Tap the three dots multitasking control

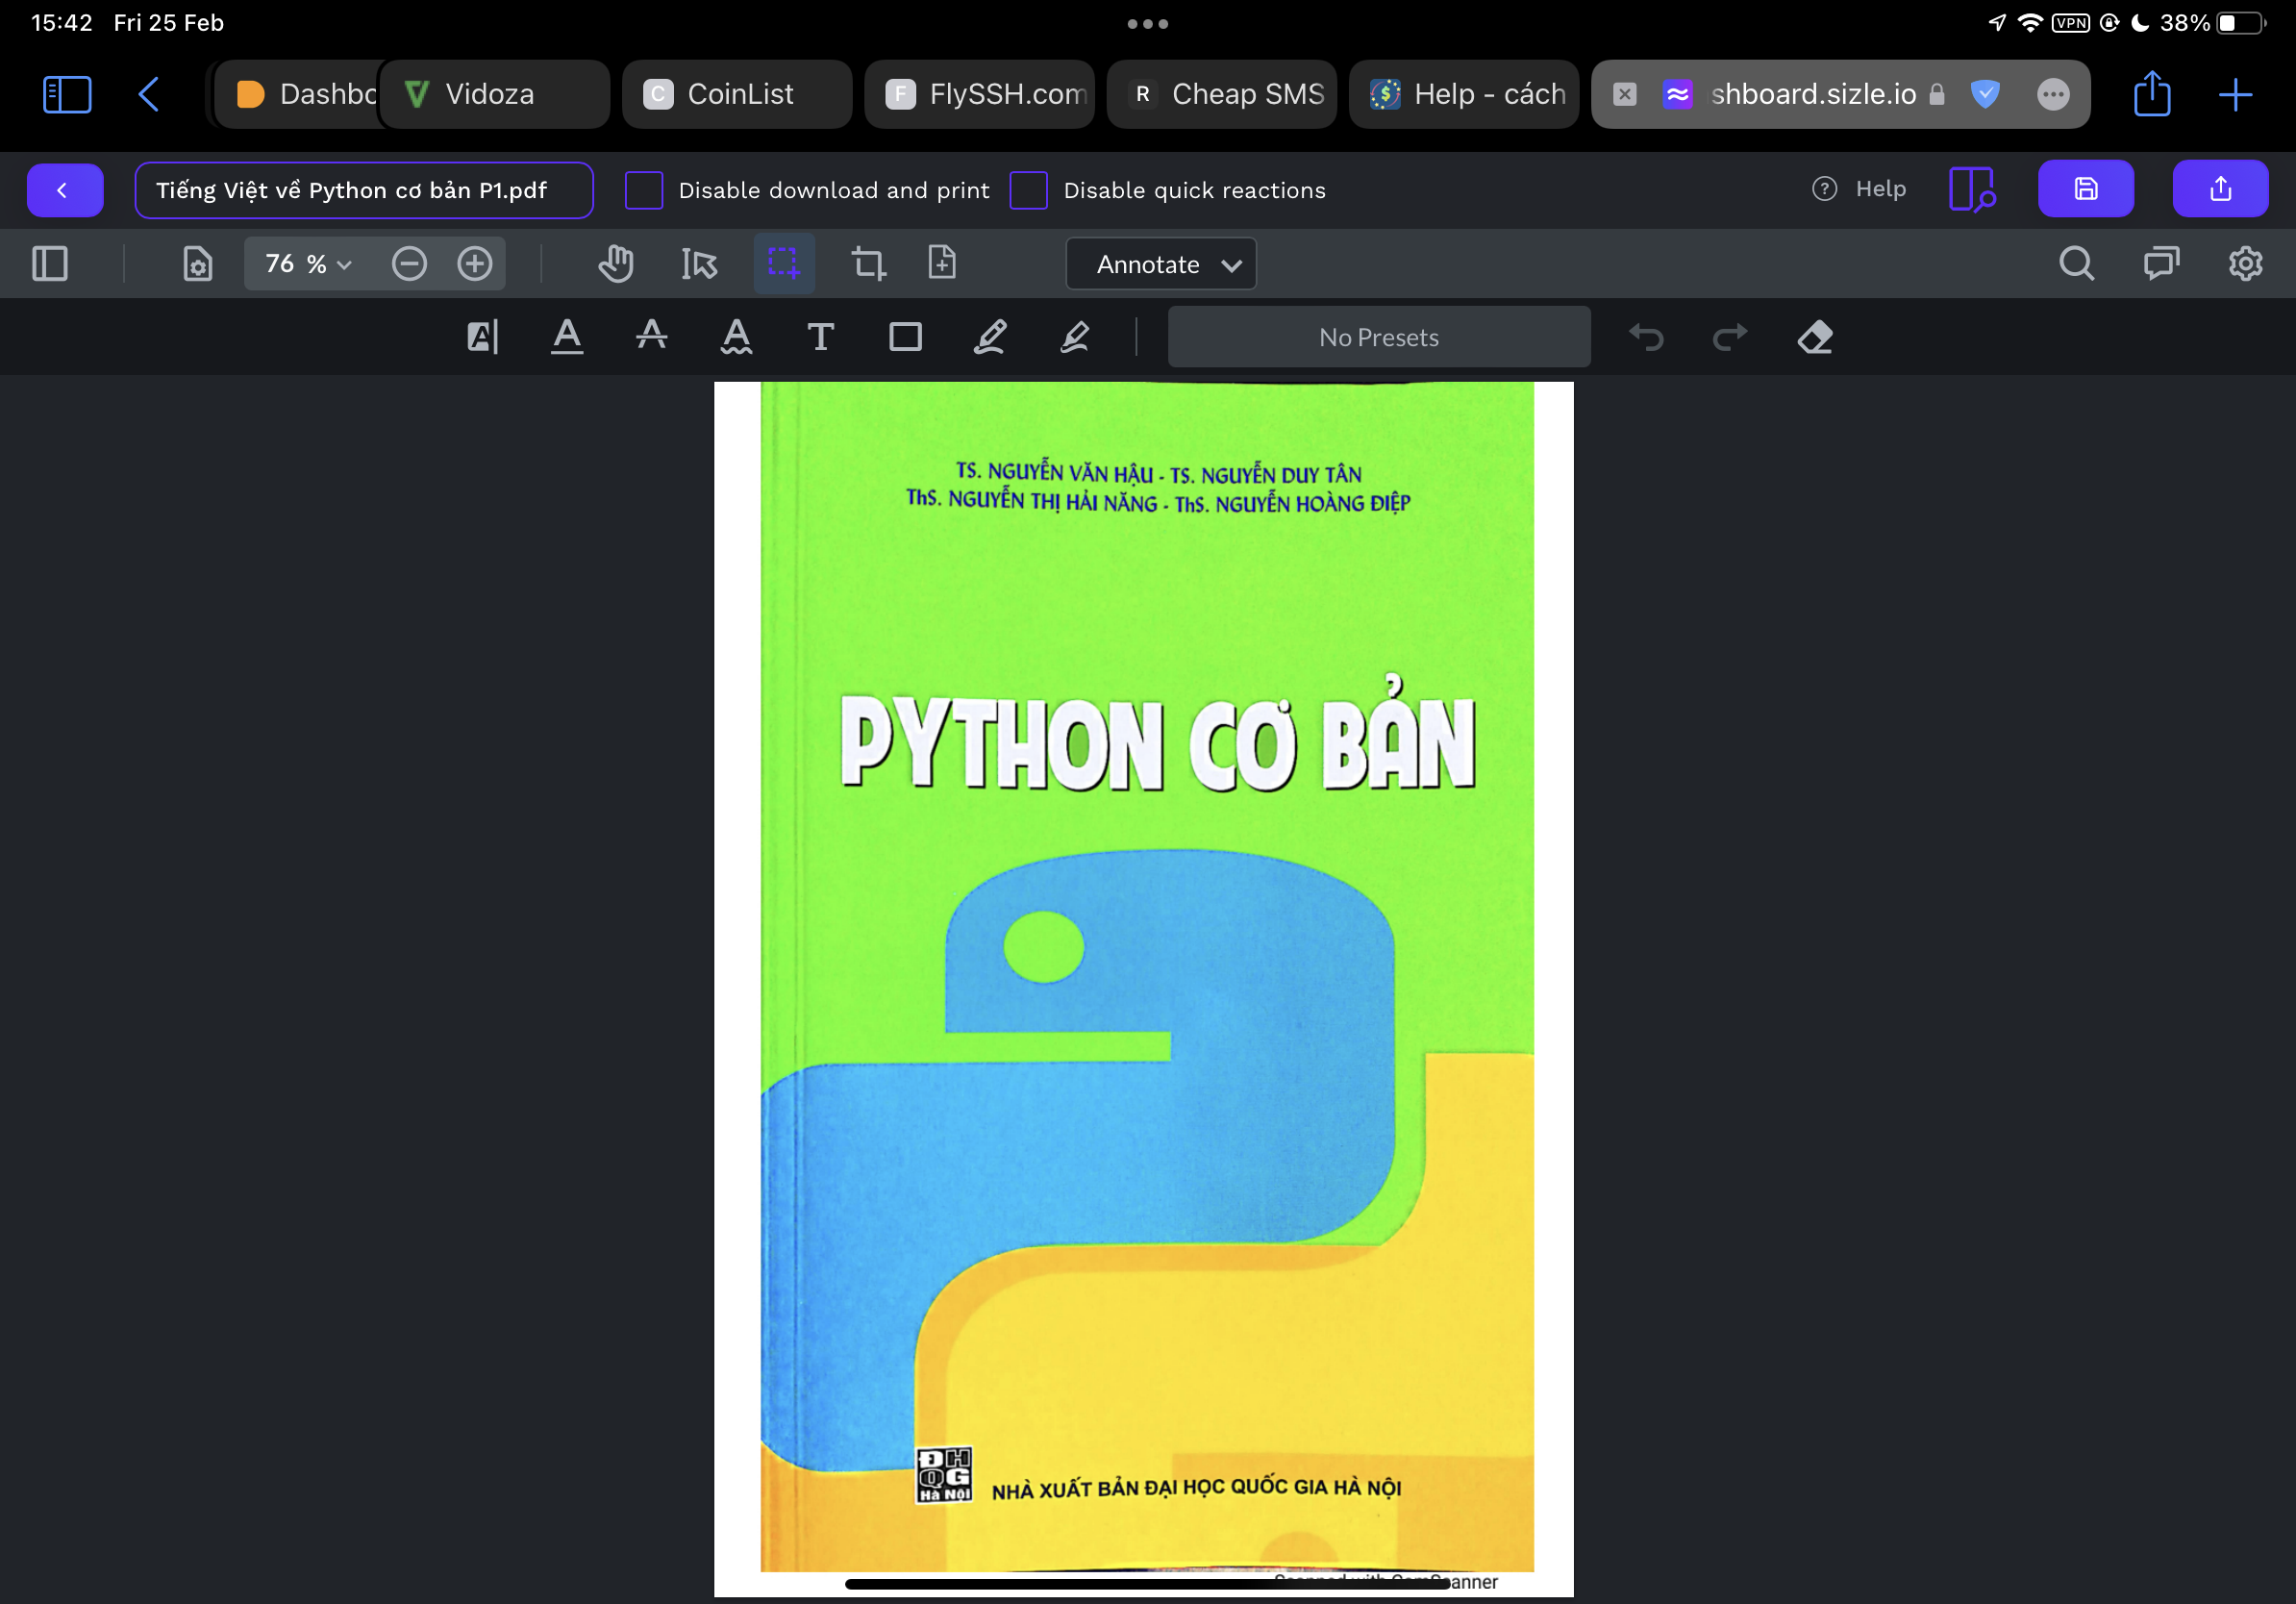click(x=1148, y=23)
